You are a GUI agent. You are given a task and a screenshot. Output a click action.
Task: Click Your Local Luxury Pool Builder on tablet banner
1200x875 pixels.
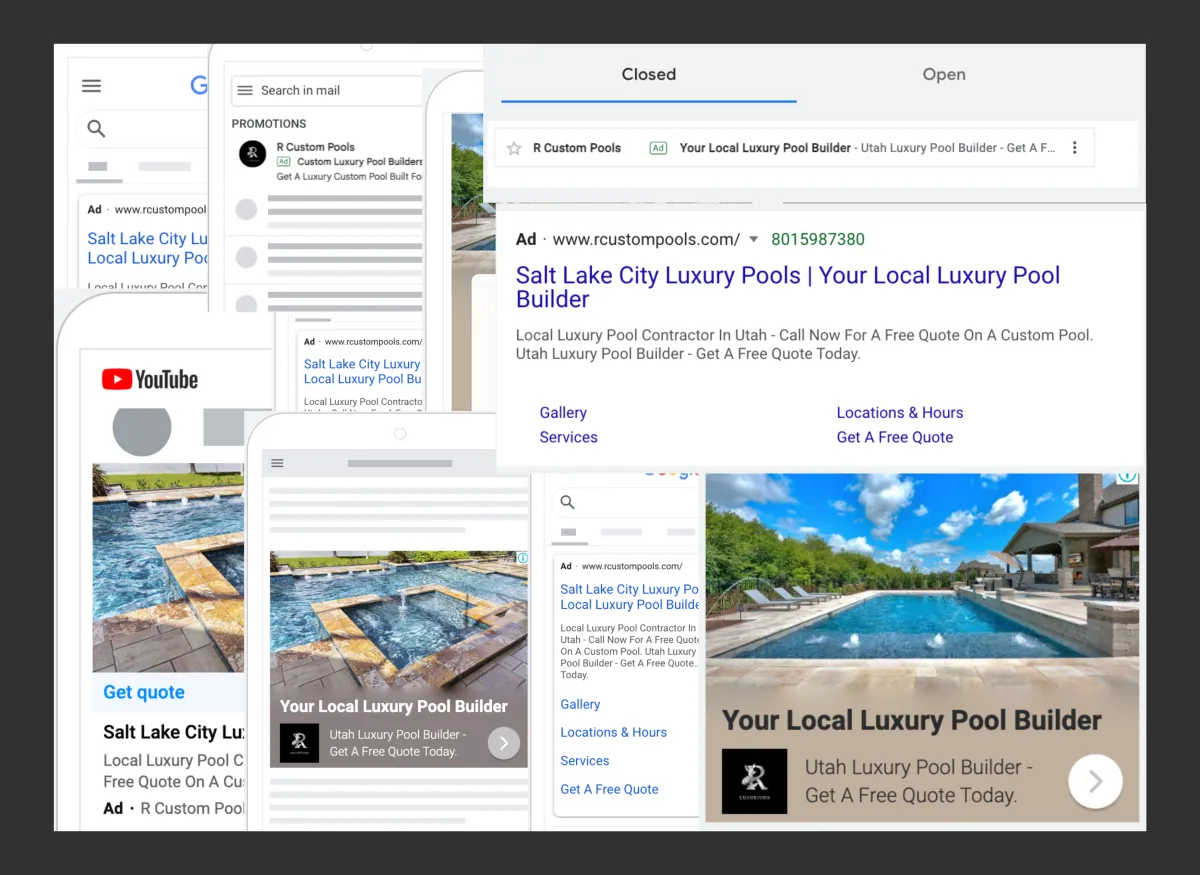(394, 706)
